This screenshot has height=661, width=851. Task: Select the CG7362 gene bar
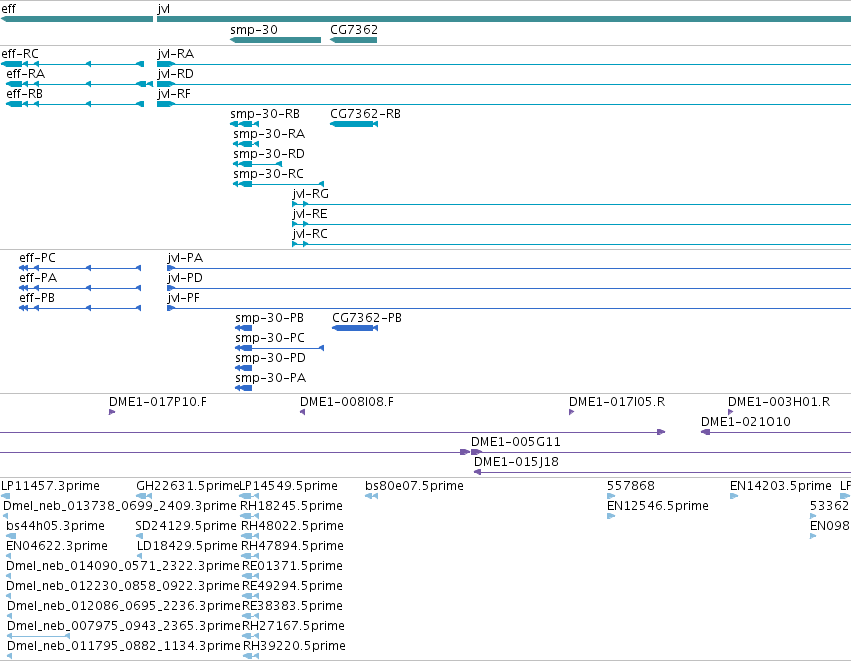(353, 40)
